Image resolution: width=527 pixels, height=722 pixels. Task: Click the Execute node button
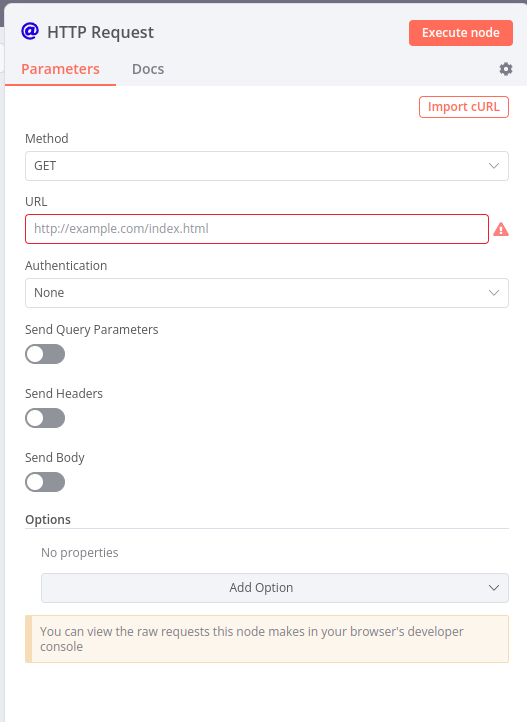click(x=461, y=33)
